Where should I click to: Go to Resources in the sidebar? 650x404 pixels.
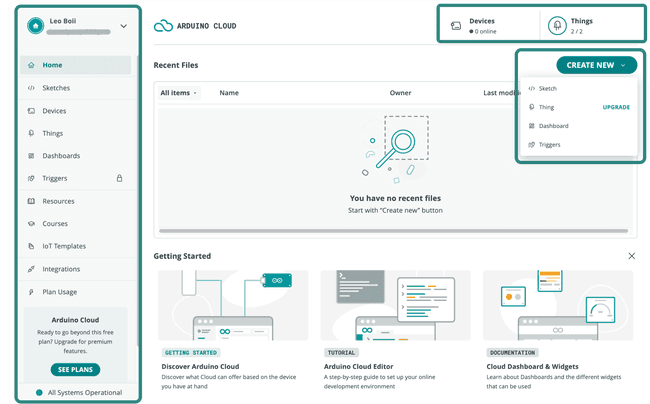58,201
